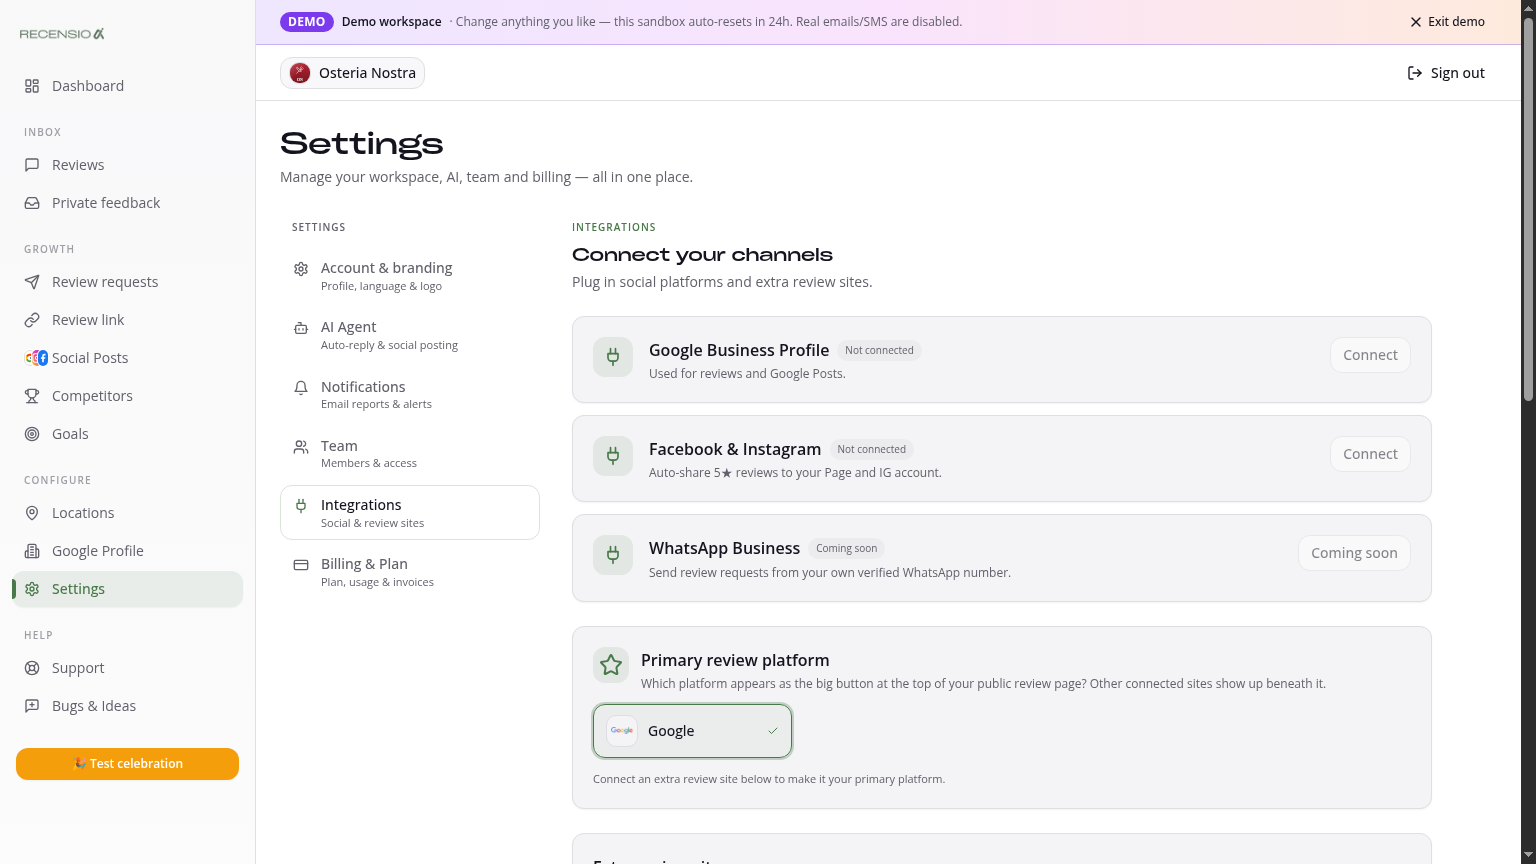The height and width of the screenshot is (864, 1536).
Task: Click the AI Agent robot icon
Action: pyautogui.click(x=301, y=328)
